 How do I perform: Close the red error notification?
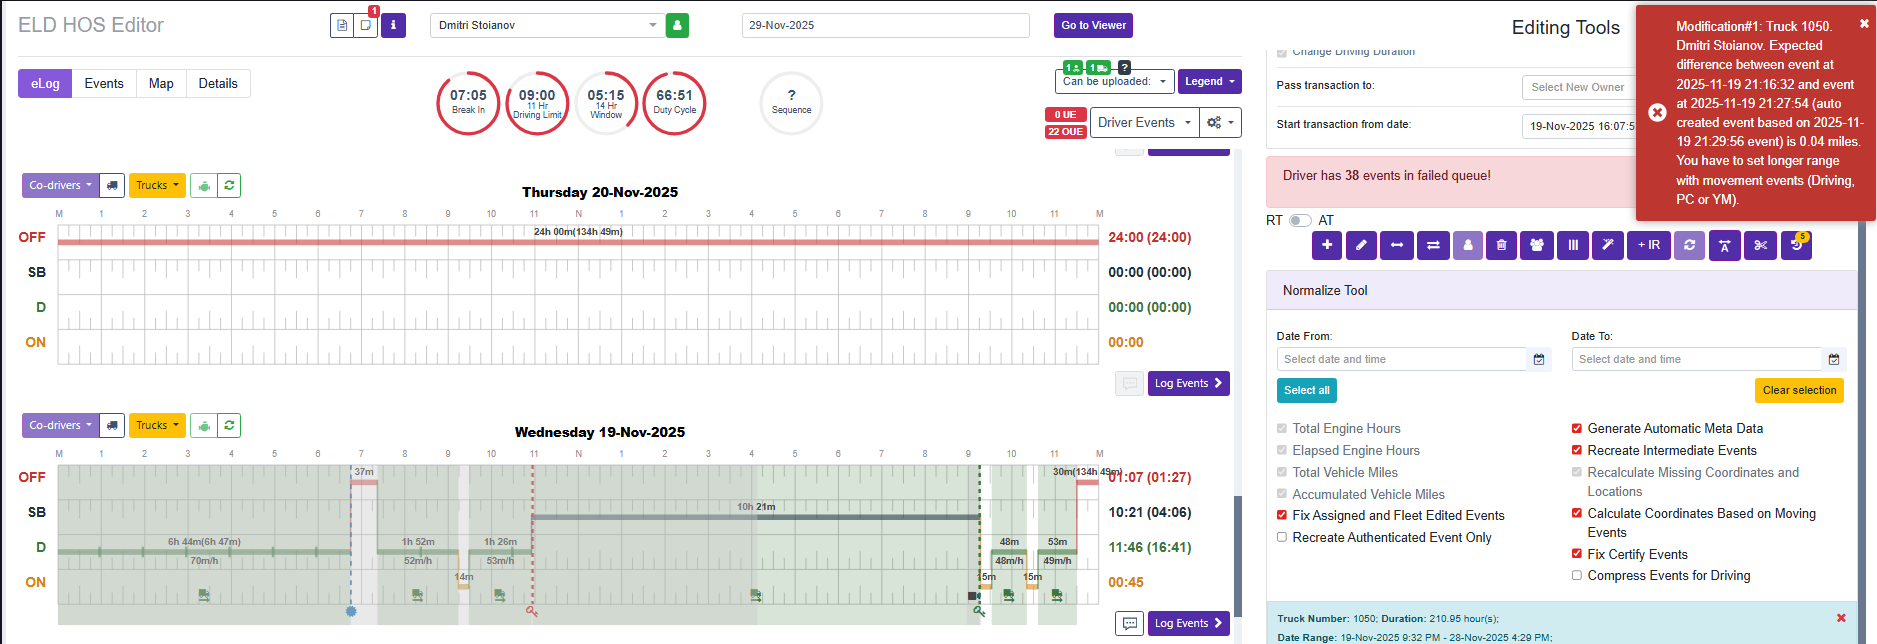tap(1864, 23)
